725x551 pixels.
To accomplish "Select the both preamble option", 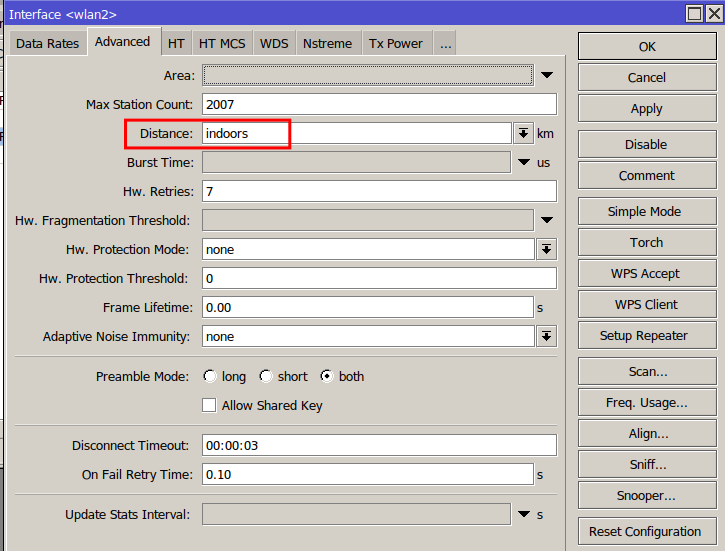I will point(327,377).
